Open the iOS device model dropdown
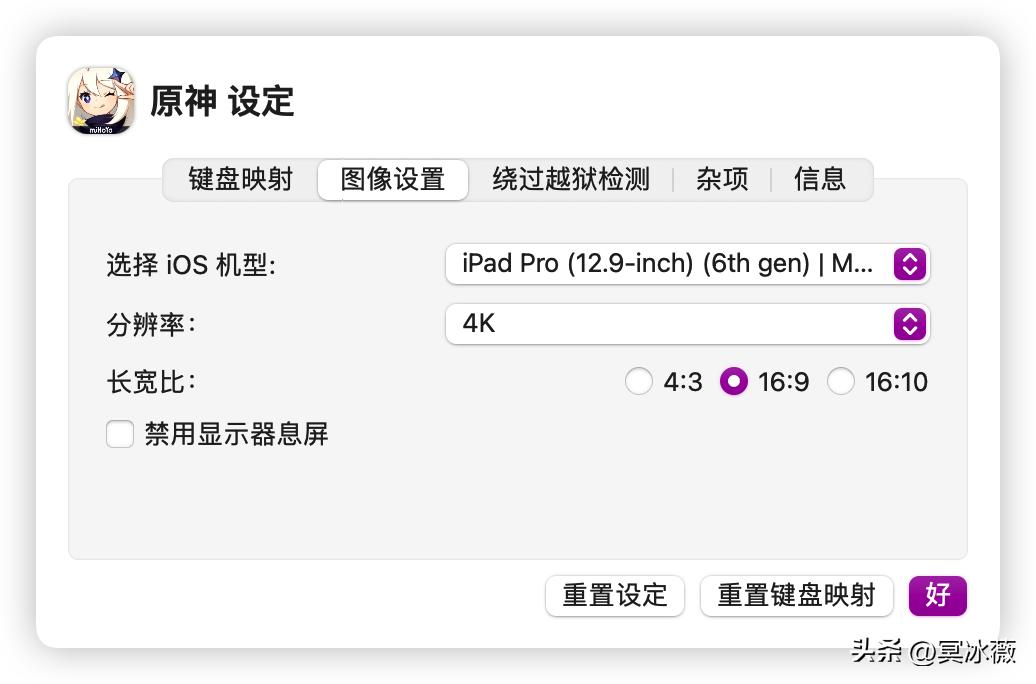Viewport: 1036px width, 684px height. pyautogui.click(x=687, y=264)
